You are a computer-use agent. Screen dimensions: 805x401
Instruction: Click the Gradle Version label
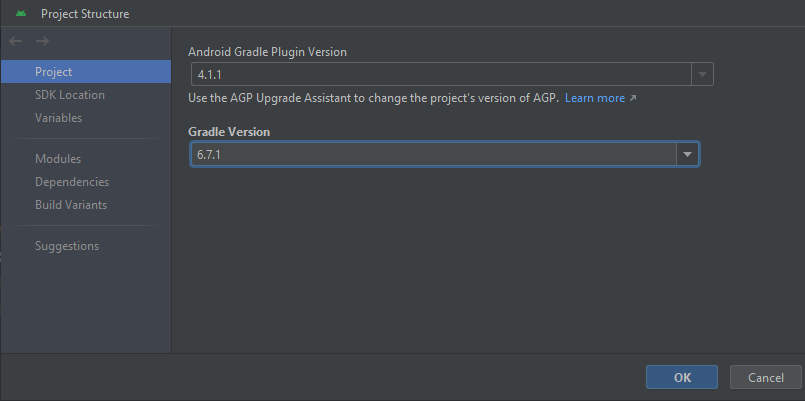(x=229, y=132)
